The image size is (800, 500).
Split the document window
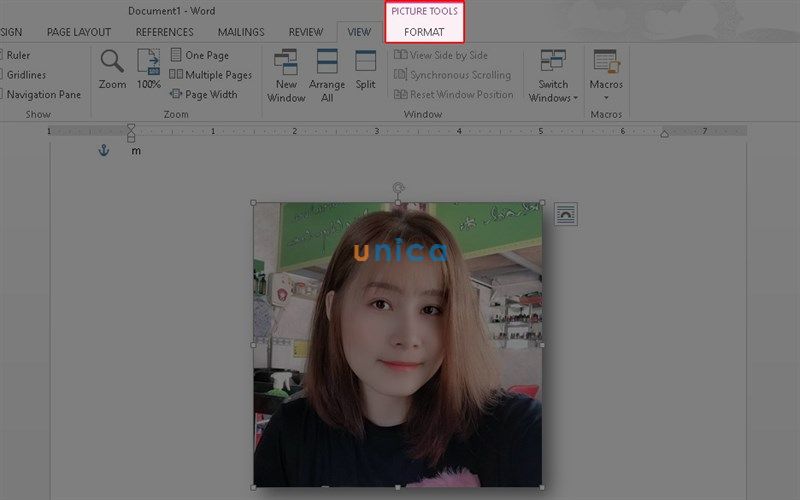point(365,70)
